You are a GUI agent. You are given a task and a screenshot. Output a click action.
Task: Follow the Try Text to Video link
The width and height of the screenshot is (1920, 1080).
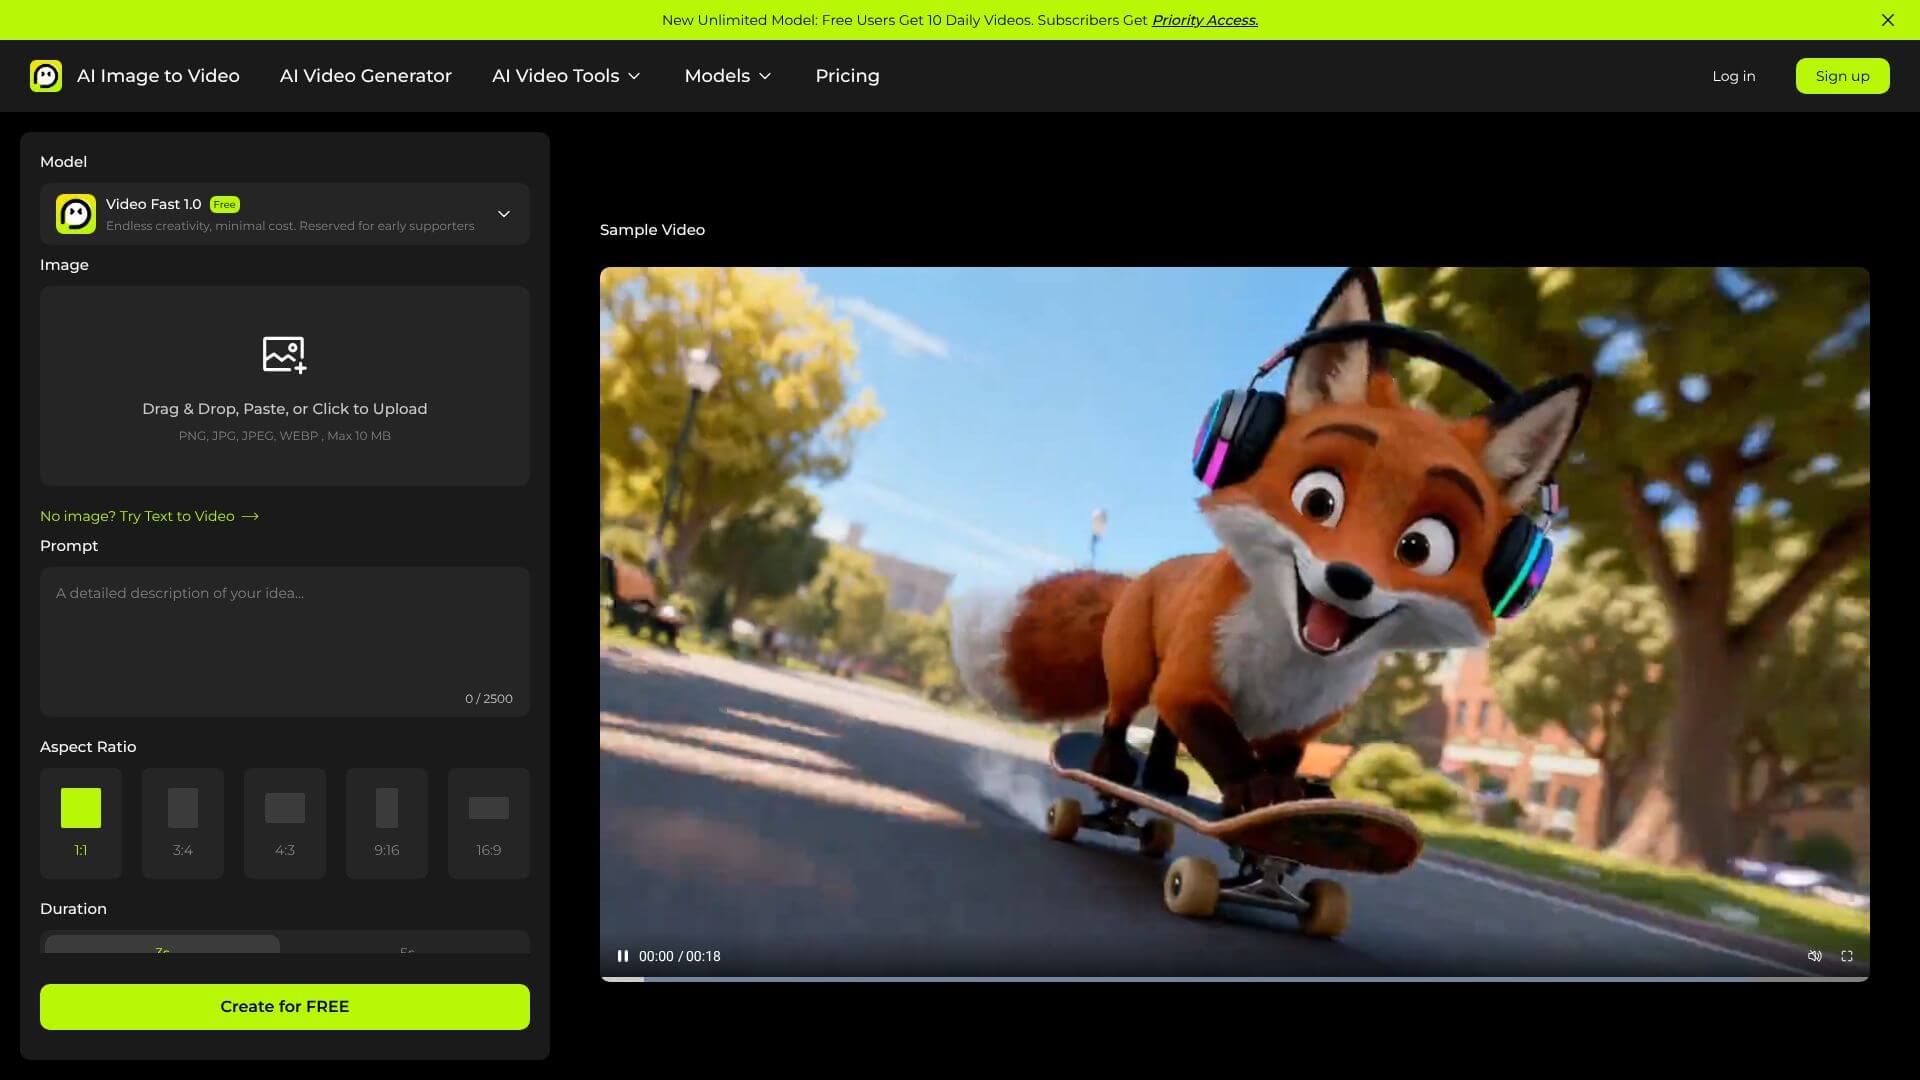pos(149,516)
